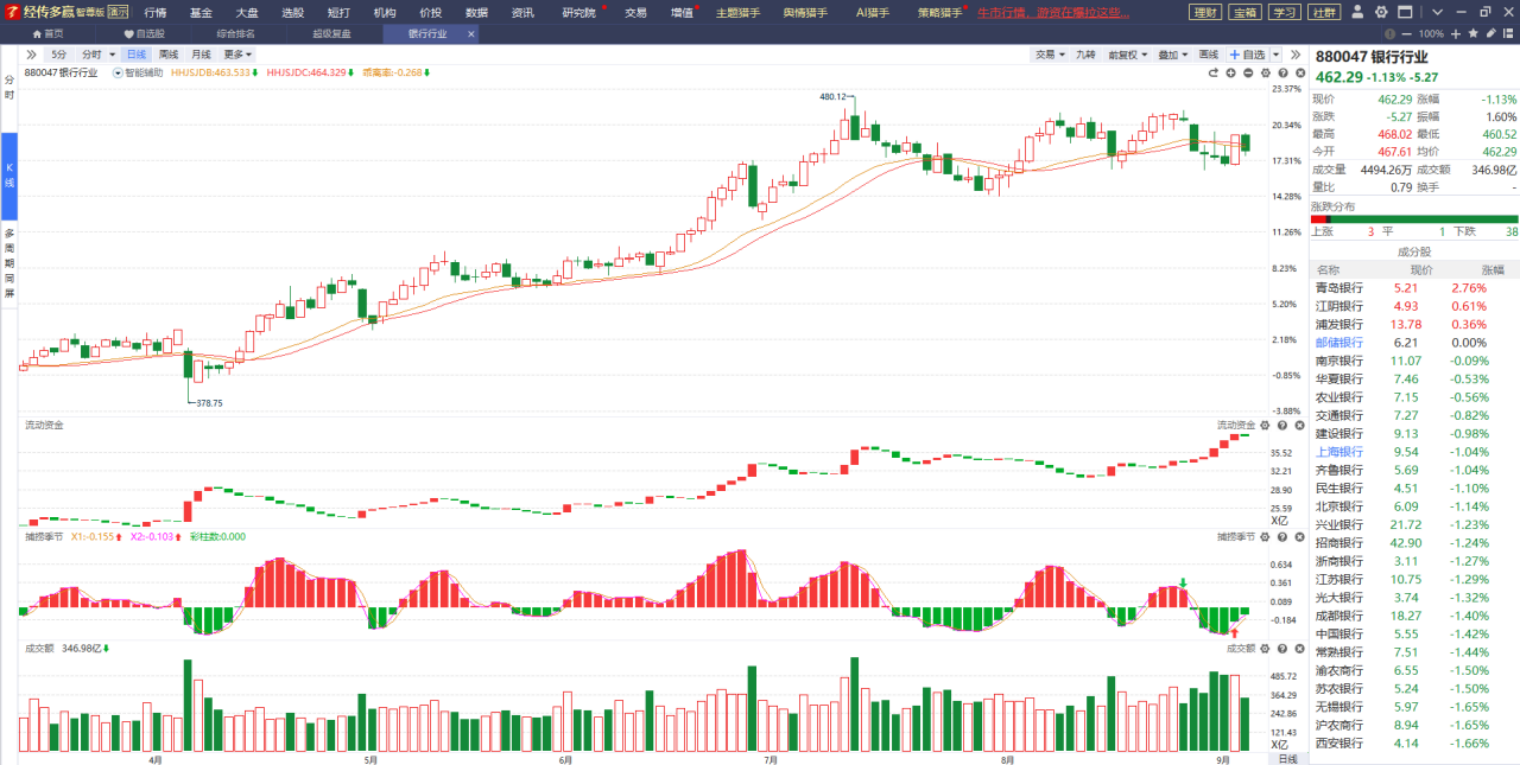Select the 月线 period

pos(201,54)
